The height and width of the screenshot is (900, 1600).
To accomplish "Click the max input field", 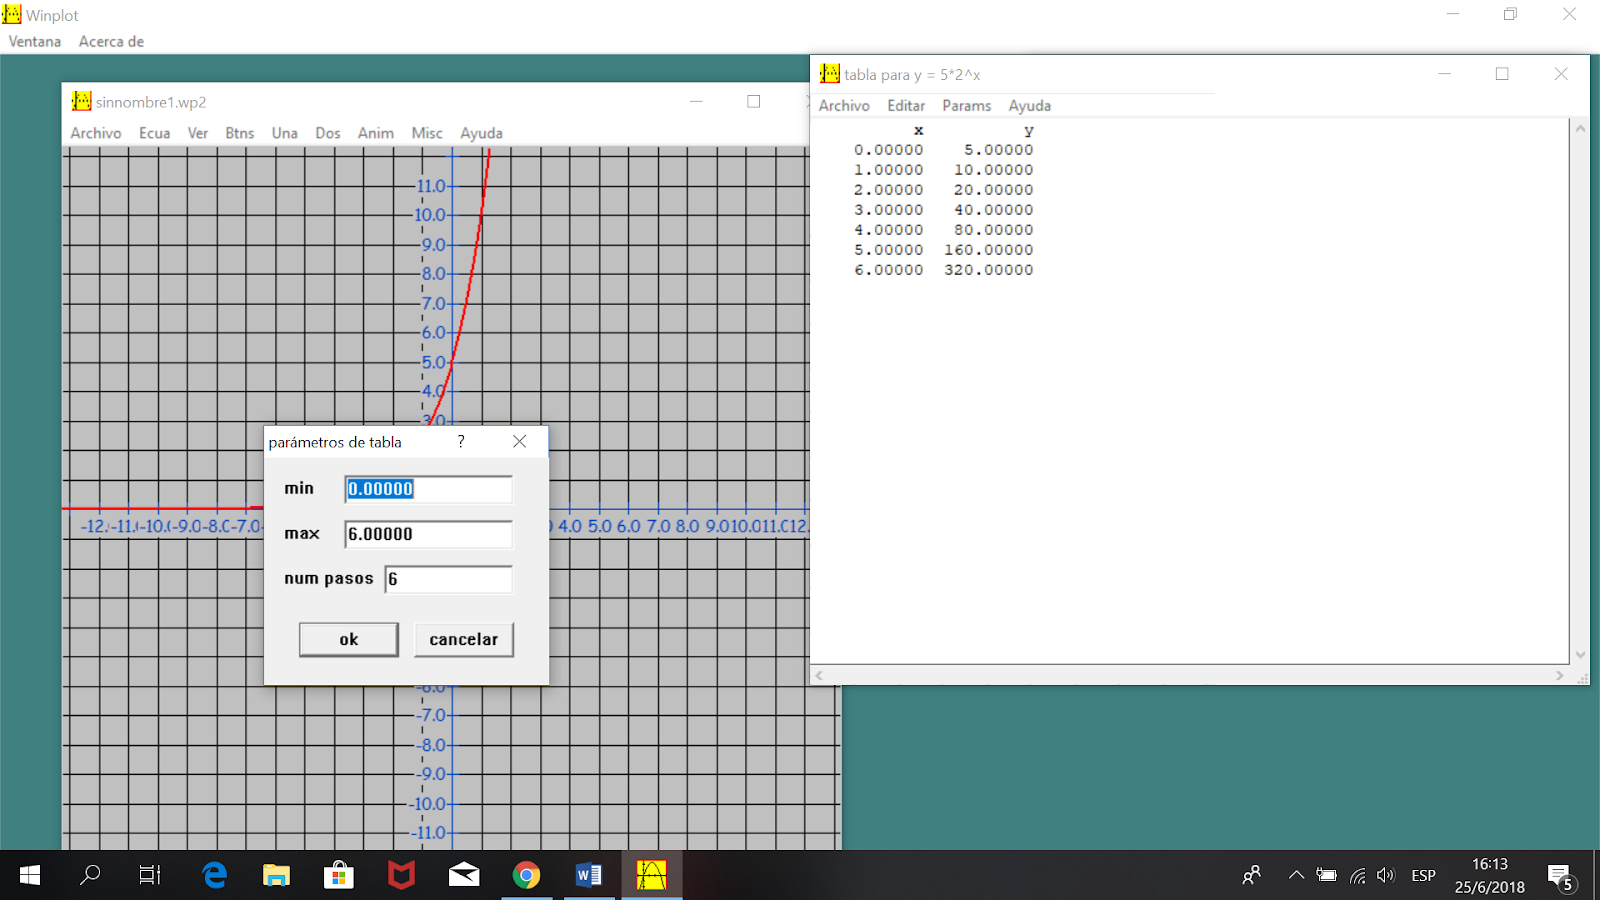I will 429,534.
